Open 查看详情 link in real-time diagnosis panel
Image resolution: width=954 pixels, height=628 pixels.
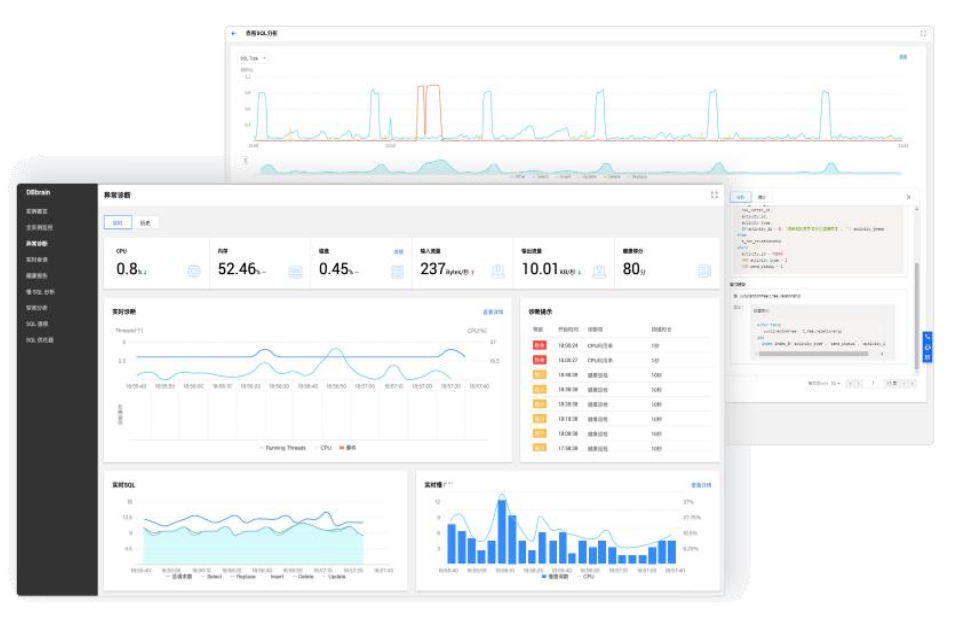click(x=493, y=312)
